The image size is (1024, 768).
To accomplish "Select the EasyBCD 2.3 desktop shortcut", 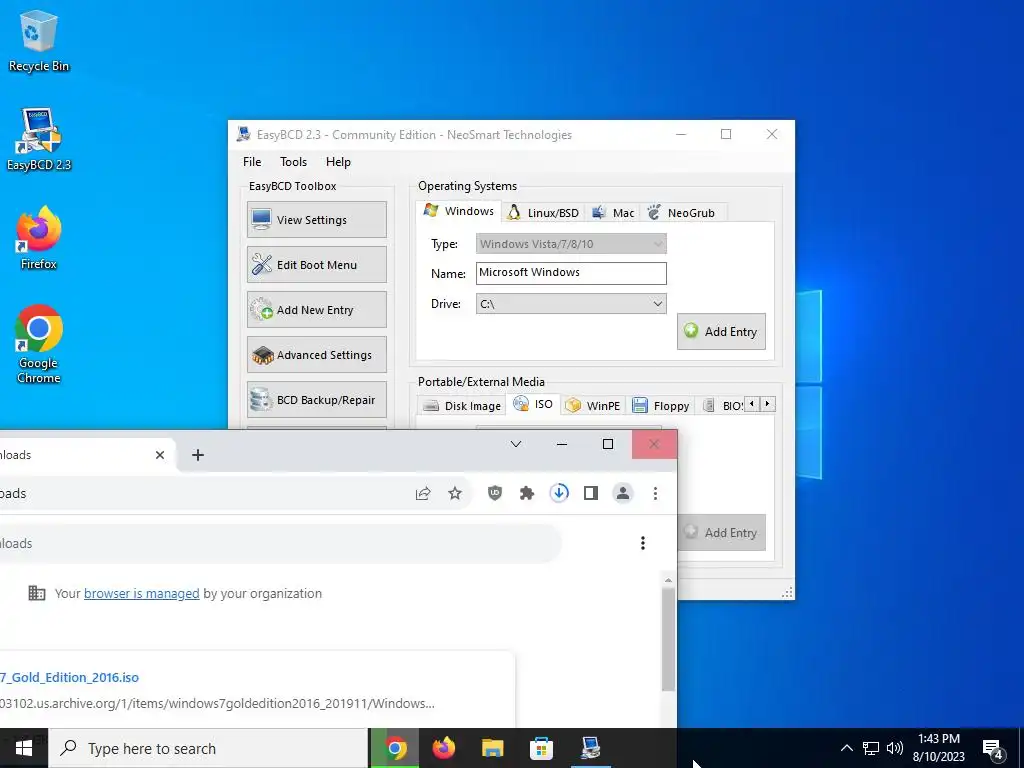I will [x=39, y=139].
